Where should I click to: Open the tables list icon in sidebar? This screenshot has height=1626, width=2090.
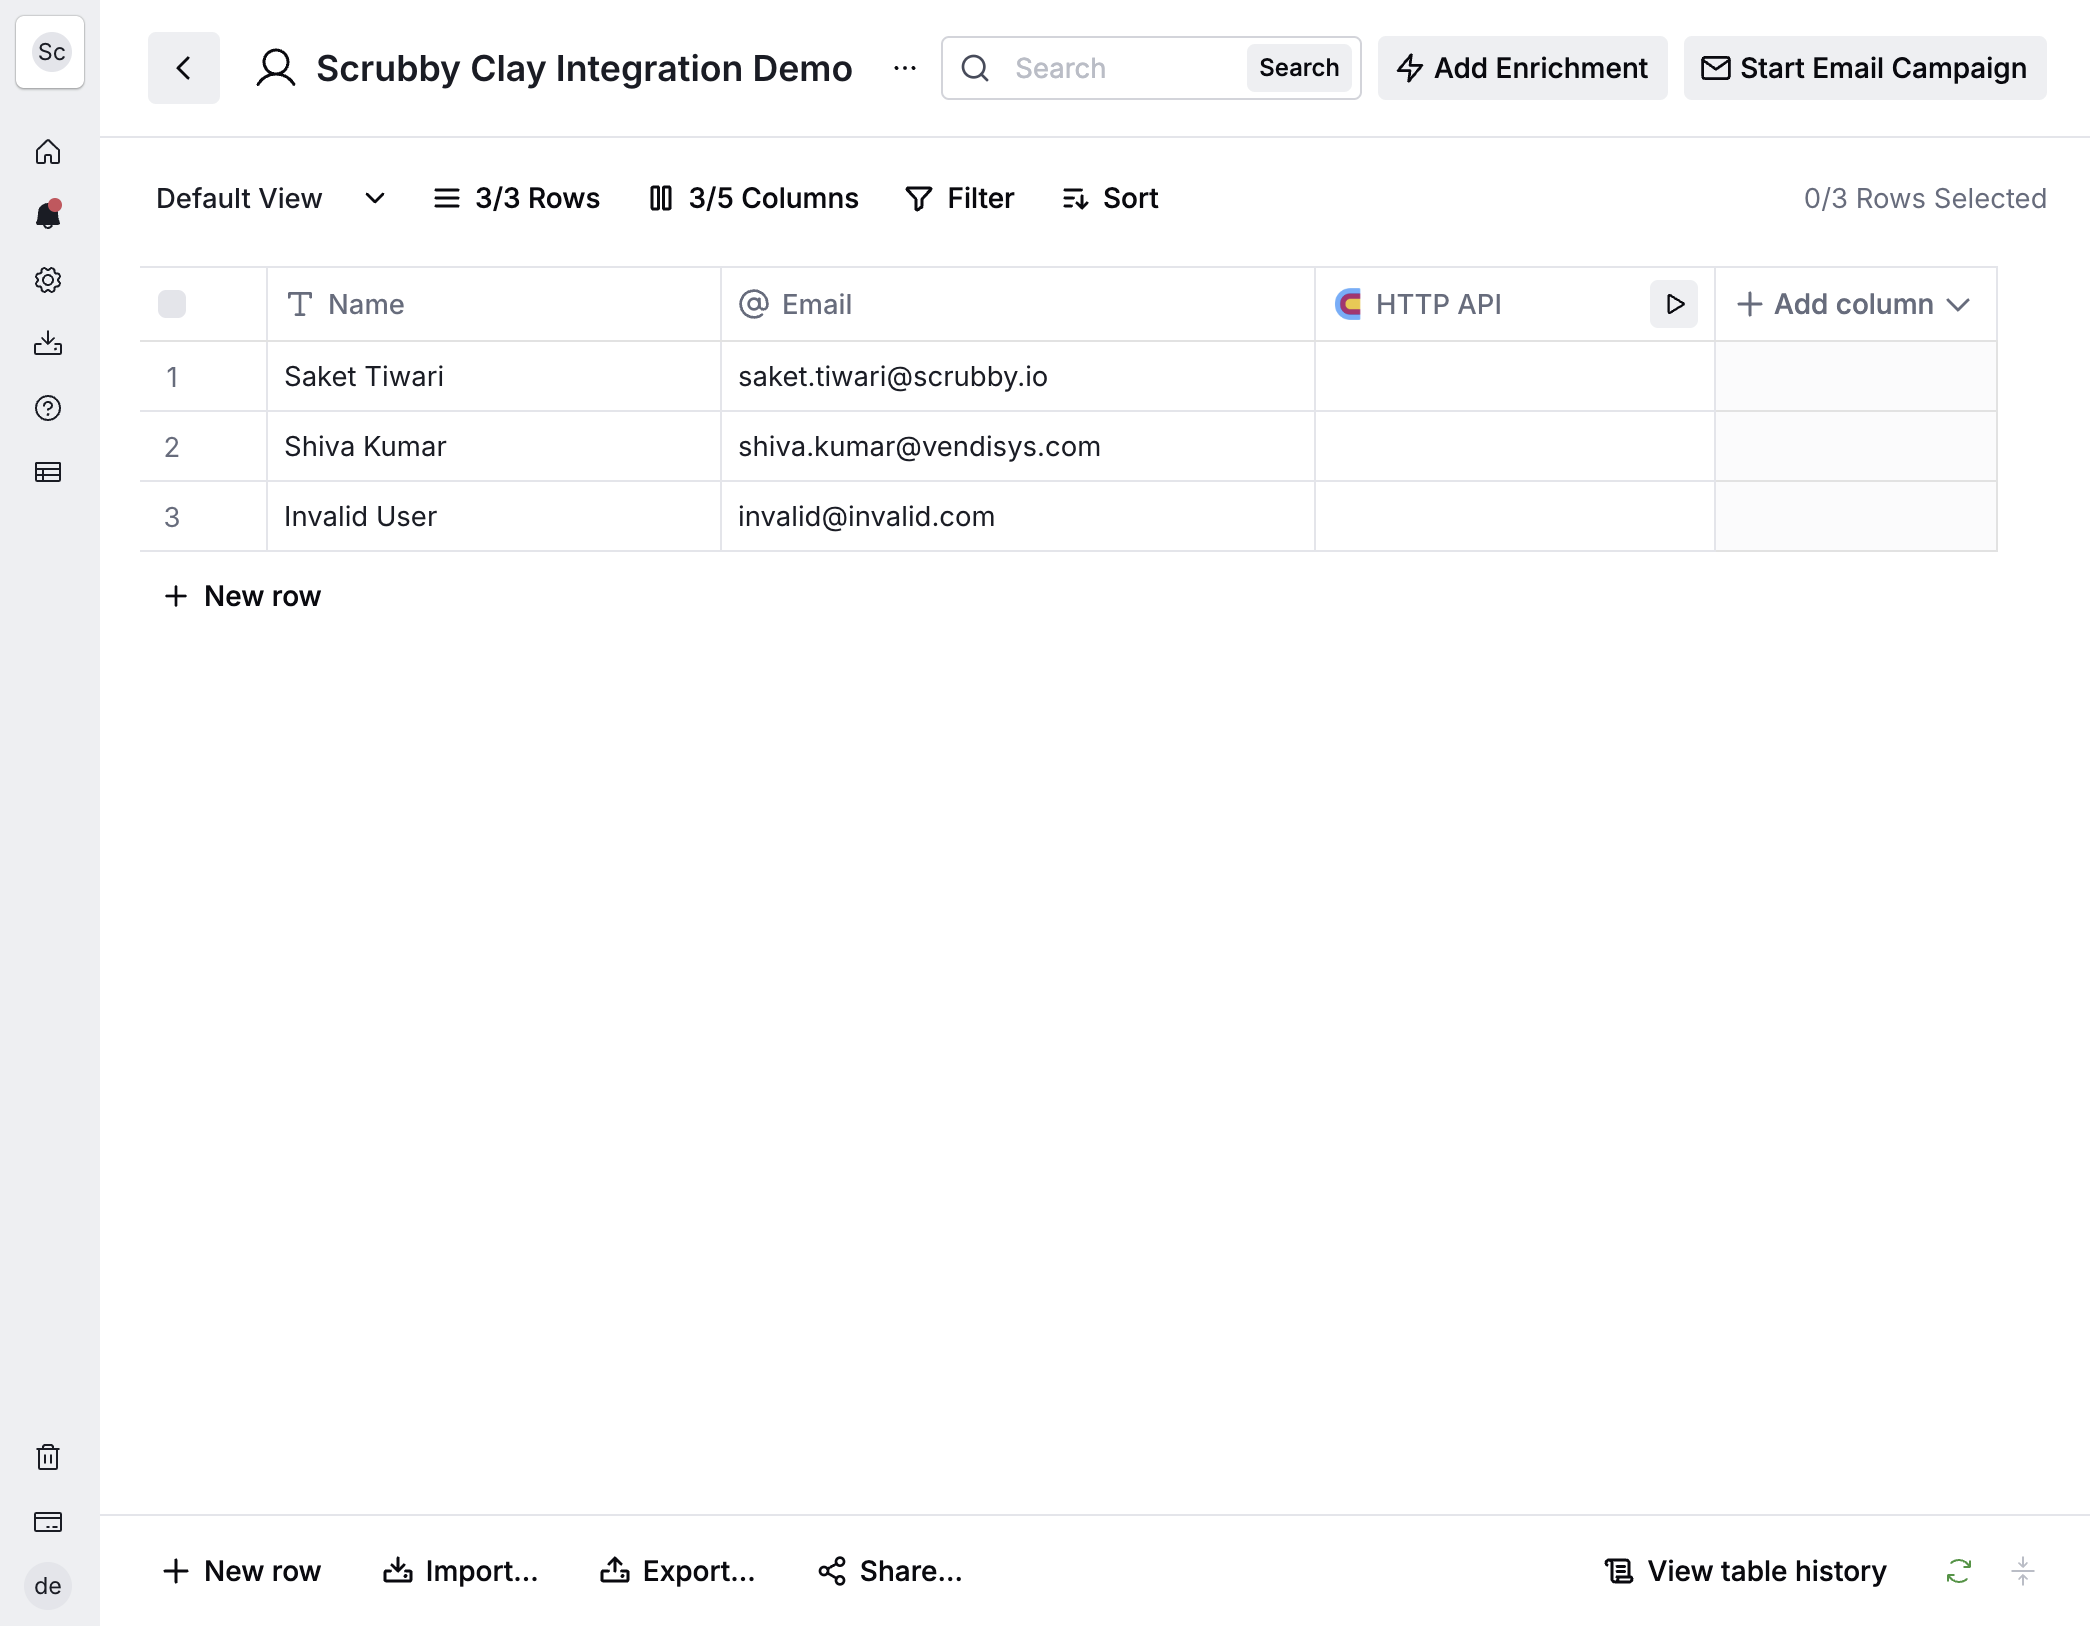(x=48, y=472)
